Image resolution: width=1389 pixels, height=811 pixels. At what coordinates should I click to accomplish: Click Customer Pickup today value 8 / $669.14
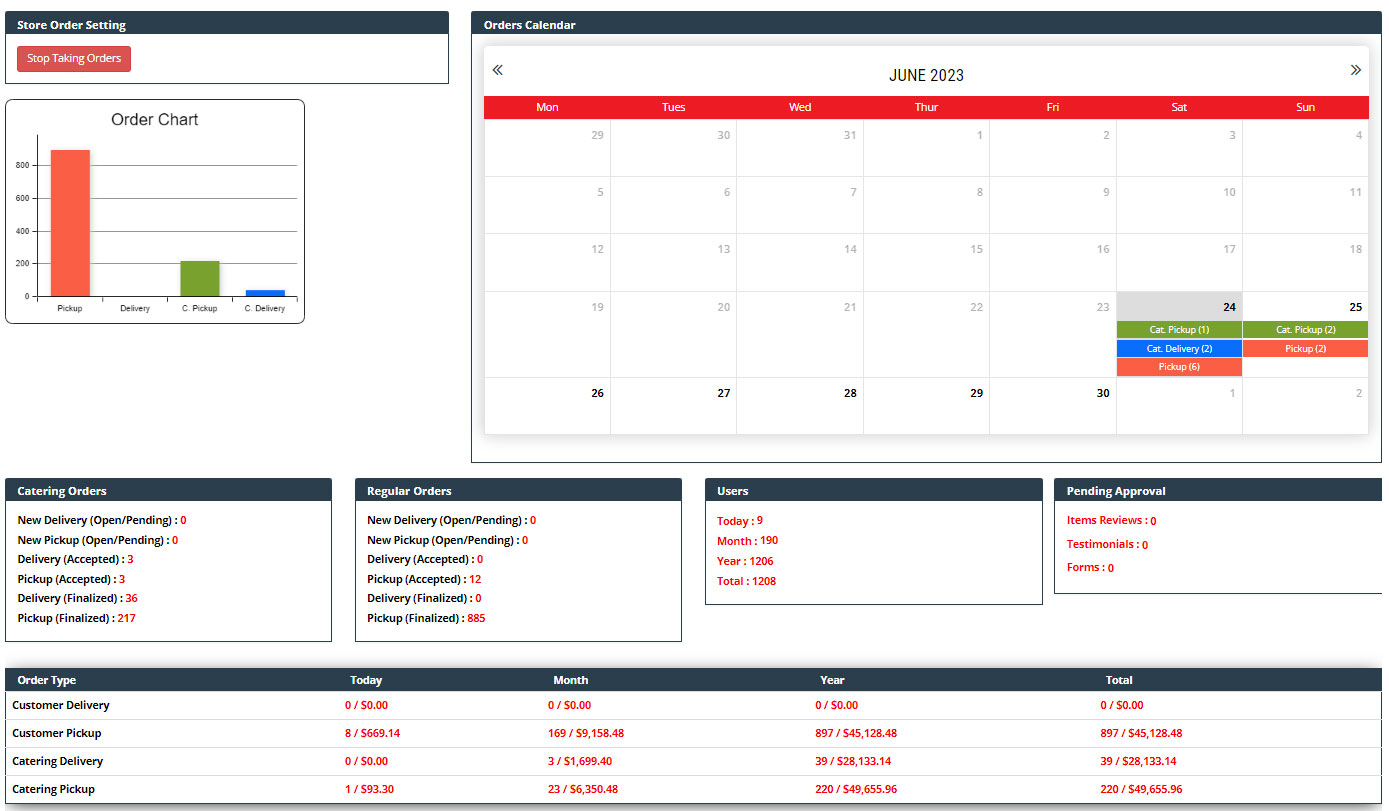373,733
